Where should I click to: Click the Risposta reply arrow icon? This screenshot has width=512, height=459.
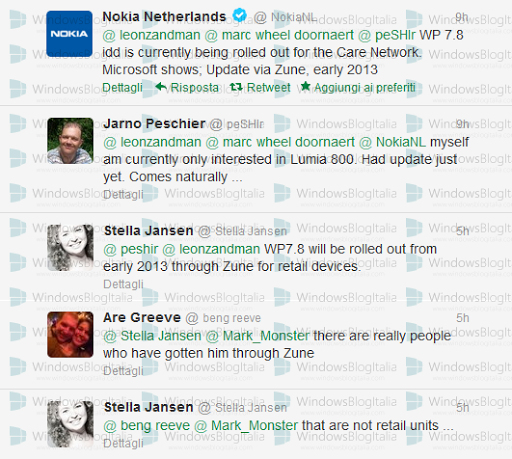tap(161, 87)
